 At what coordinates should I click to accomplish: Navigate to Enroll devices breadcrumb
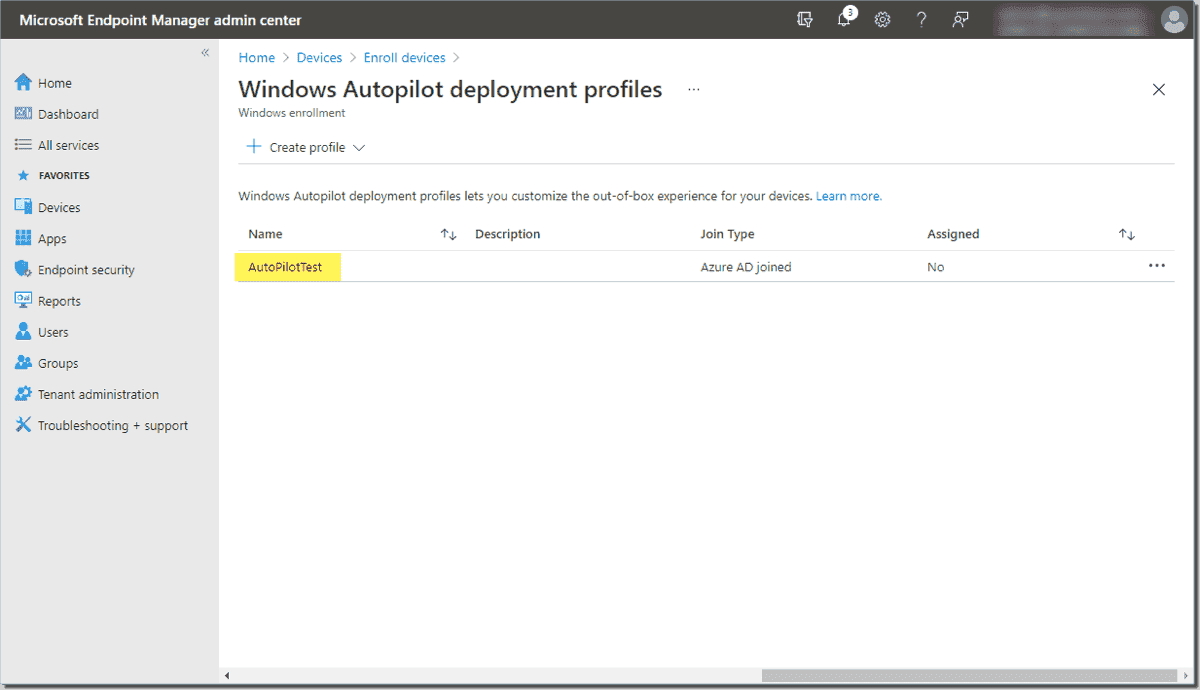(404, 58)
